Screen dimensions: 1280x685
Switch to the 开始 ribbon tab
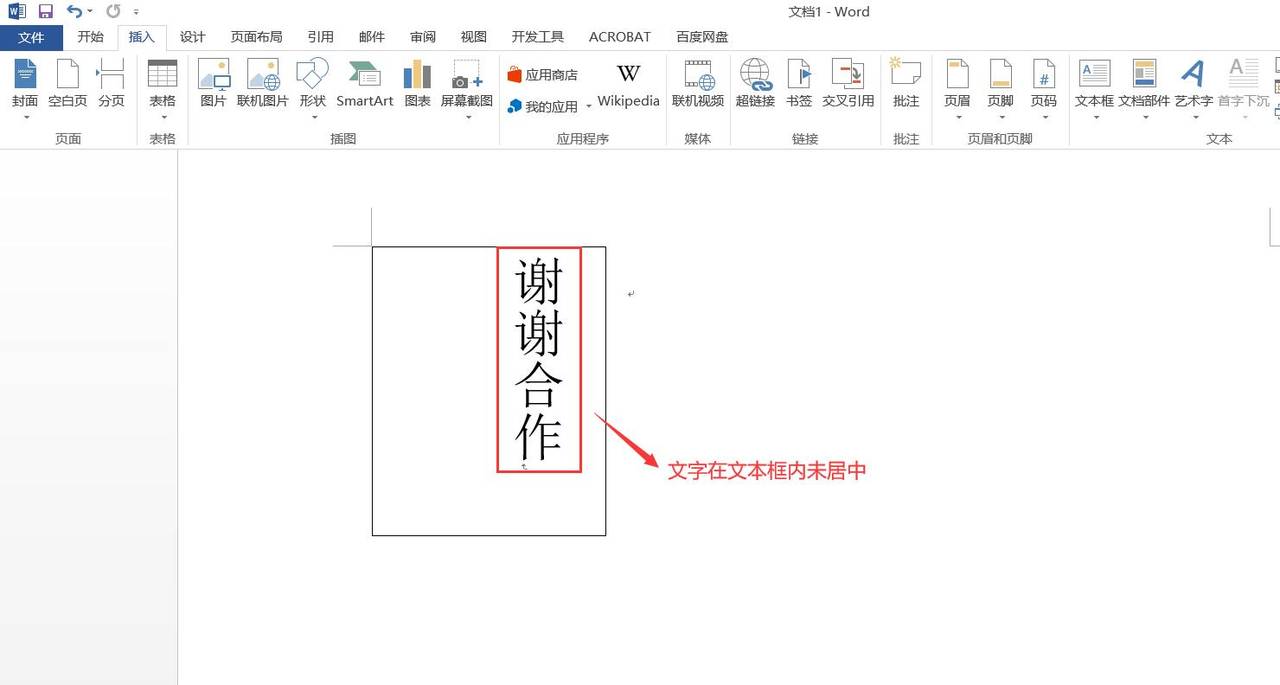click(90, 37)
